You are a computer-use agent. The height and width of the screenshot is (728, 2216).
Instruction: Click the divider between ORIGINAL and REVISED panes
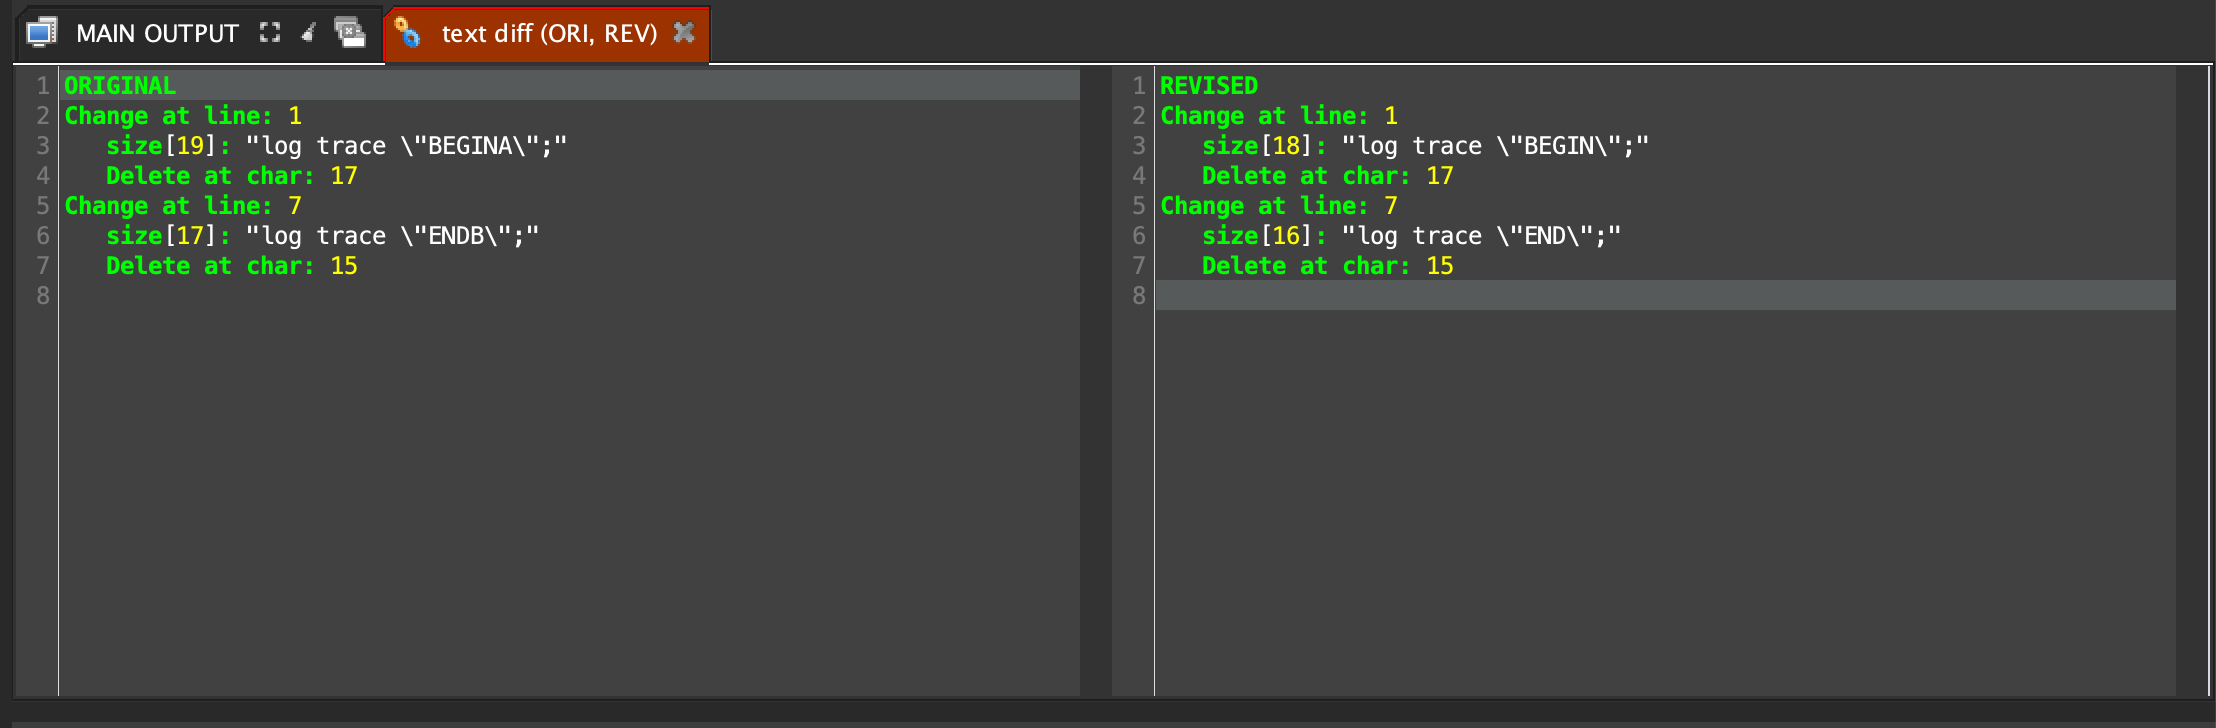pyautogui.click(x=1095, y=380)
